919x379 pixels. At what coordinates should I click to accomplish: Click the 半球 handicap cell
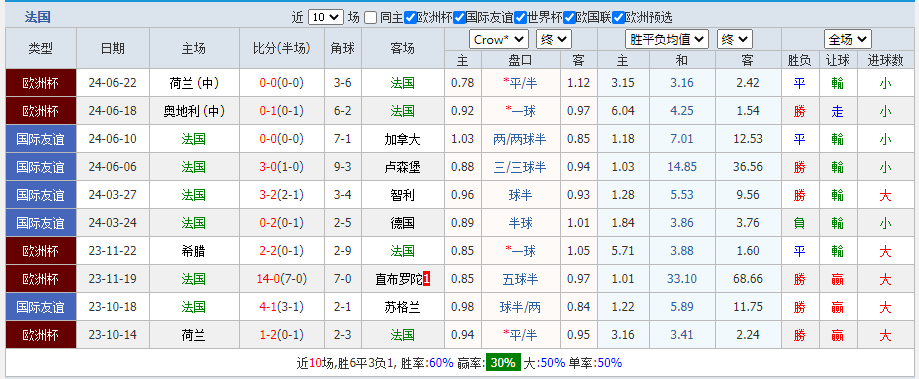(x=520, y=223)
